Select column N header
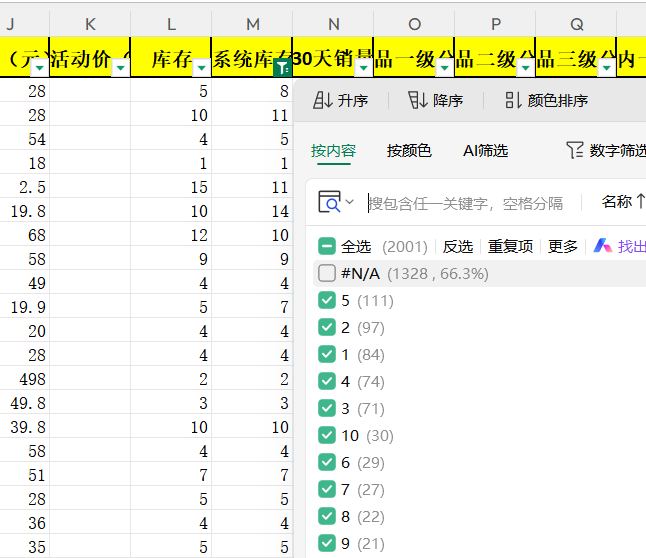The width and height of the screenshot is (646, 558). (333, 24)
